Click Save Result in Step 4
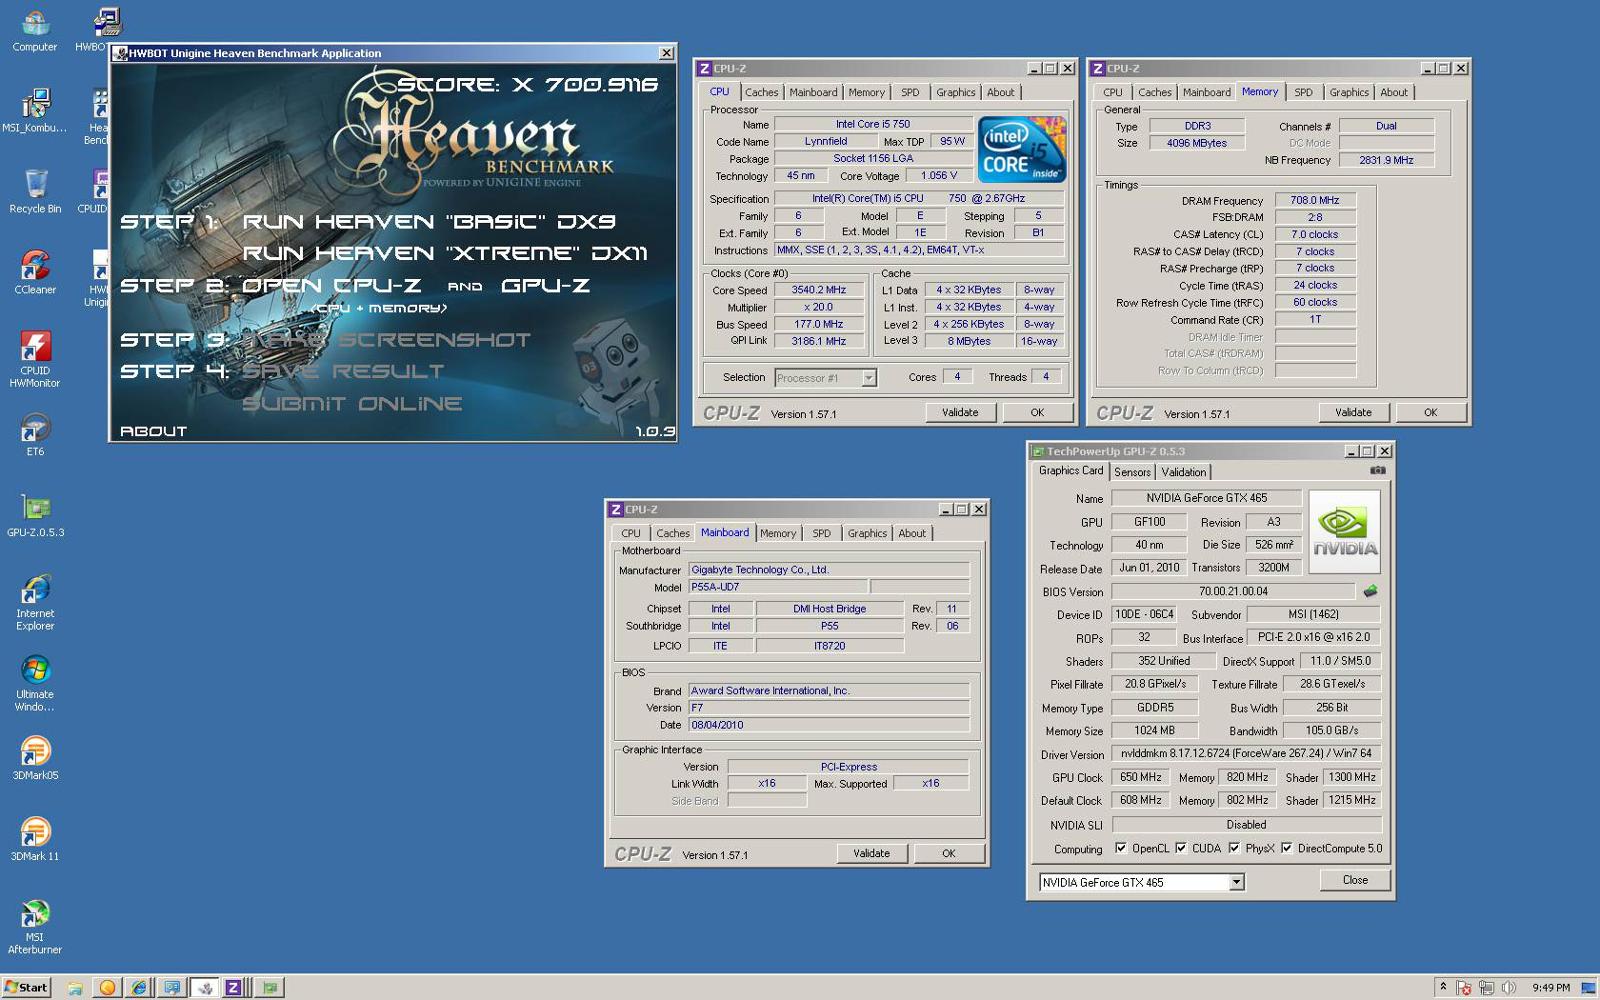Viewport: 1600px width, 1000px height. [x=343, y=371]
